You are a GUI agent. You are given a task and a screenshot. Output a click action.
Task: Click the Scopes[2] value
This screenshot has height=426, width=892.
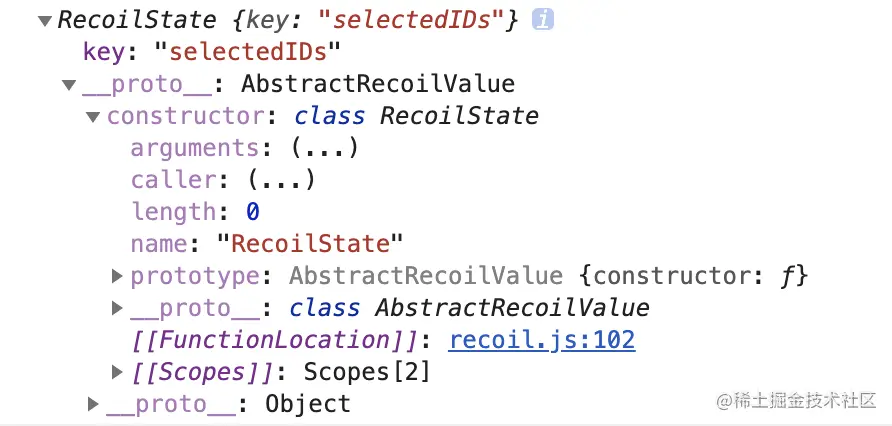(367, 372)
